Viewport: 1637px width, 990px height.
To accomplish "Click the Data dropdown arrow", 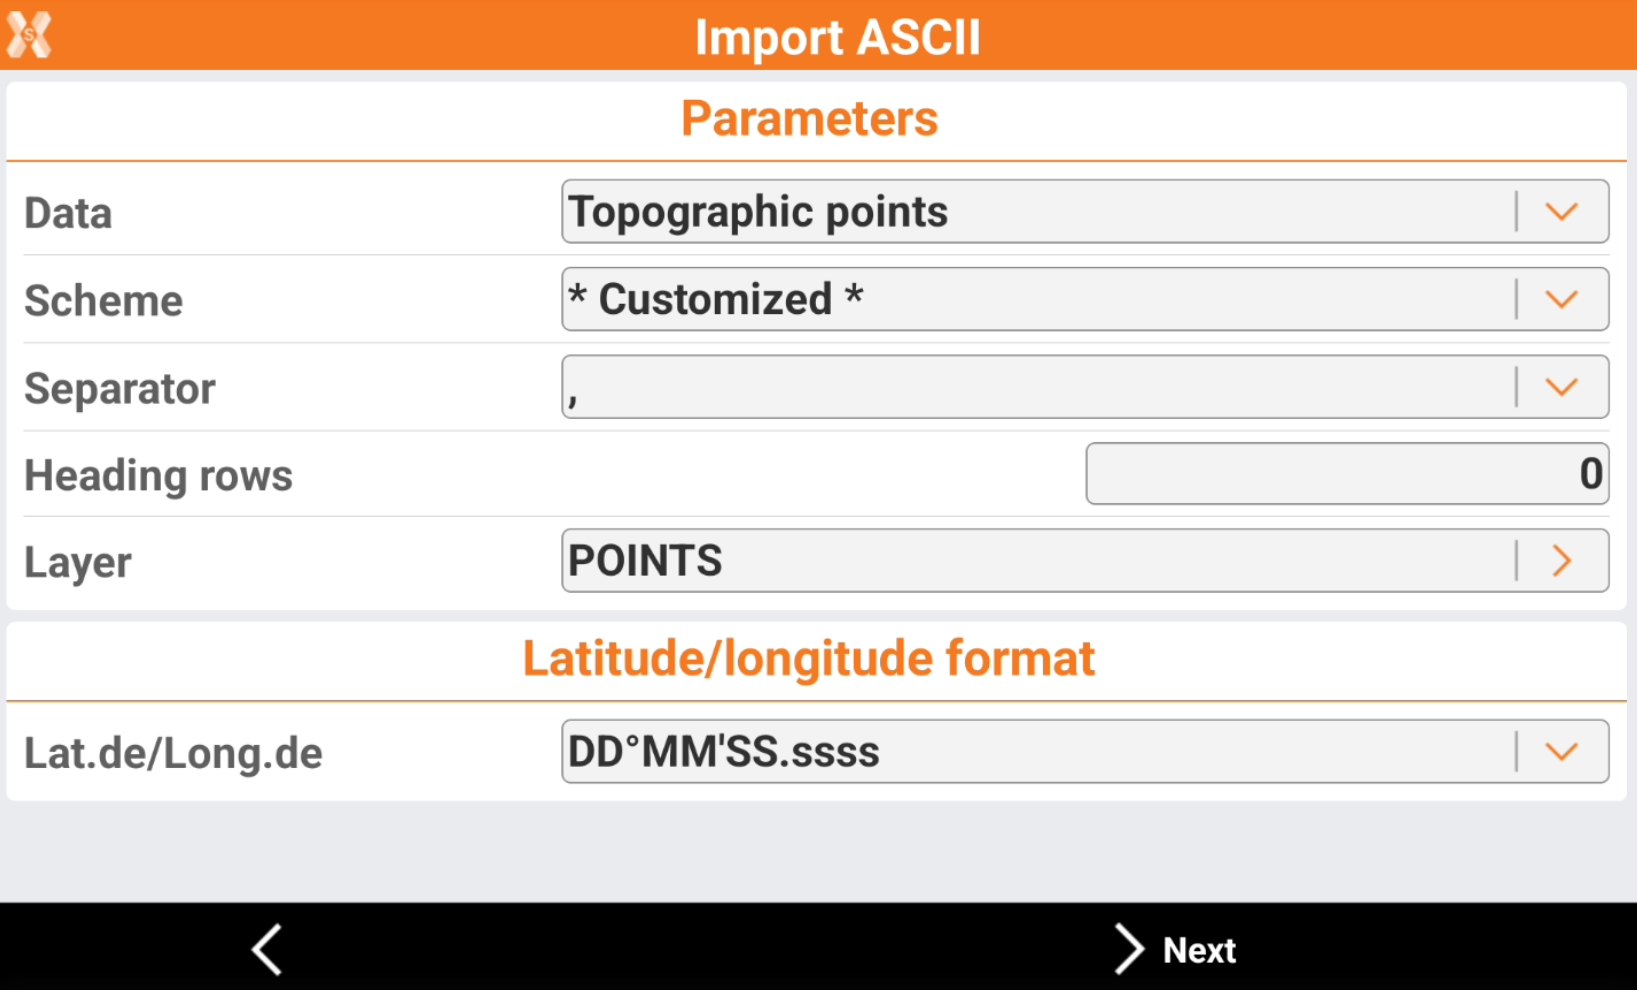I will [1562, 212].
